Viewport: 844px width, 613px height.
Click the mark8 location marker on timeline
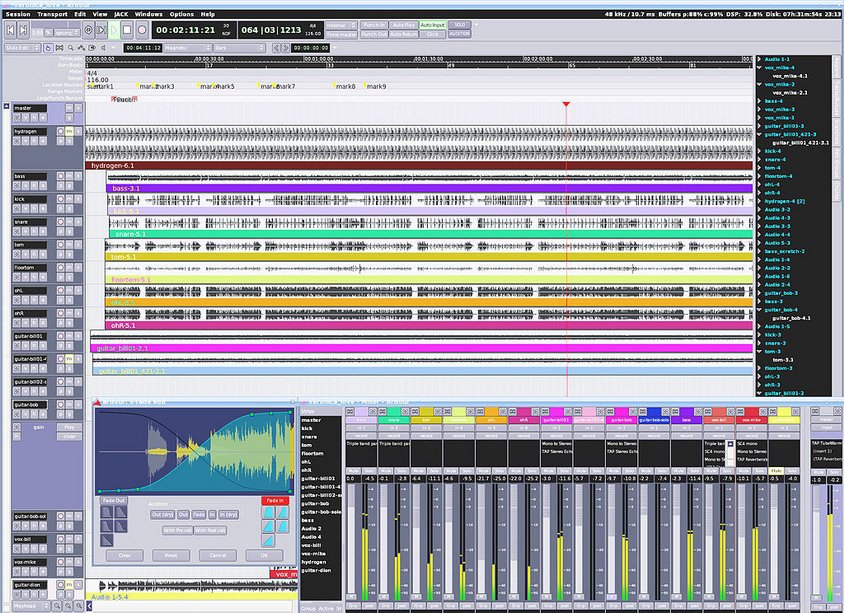point(345,87)
